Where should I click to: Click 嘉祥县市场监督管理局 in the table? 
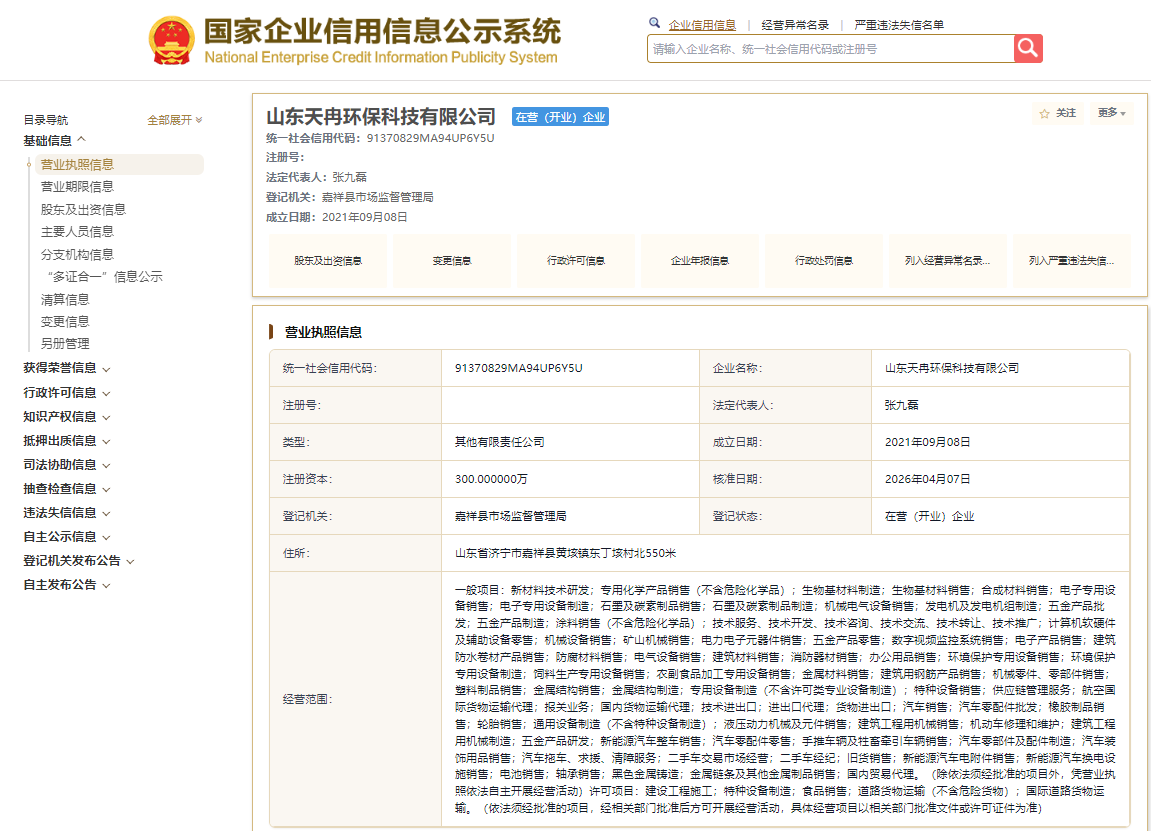(510, 516)
